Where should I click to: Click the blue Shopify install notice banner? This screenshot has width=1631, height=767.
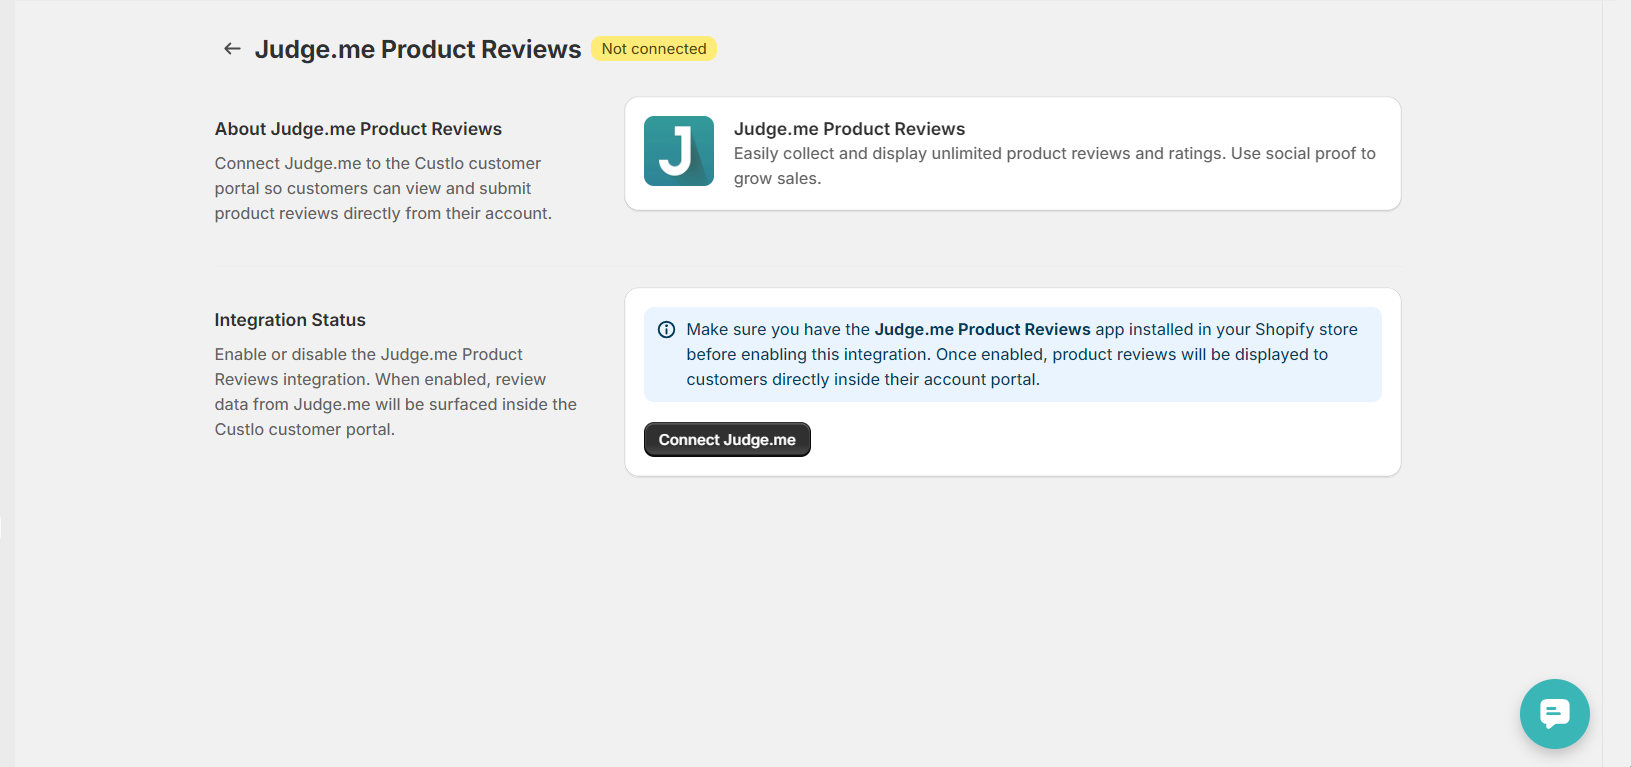[1012, 355]
